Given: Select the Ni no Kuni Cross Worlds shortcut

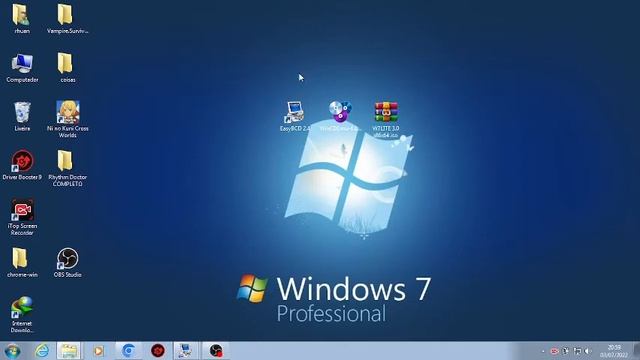Looking at the screenshot, I should click(x=67, y=119).
